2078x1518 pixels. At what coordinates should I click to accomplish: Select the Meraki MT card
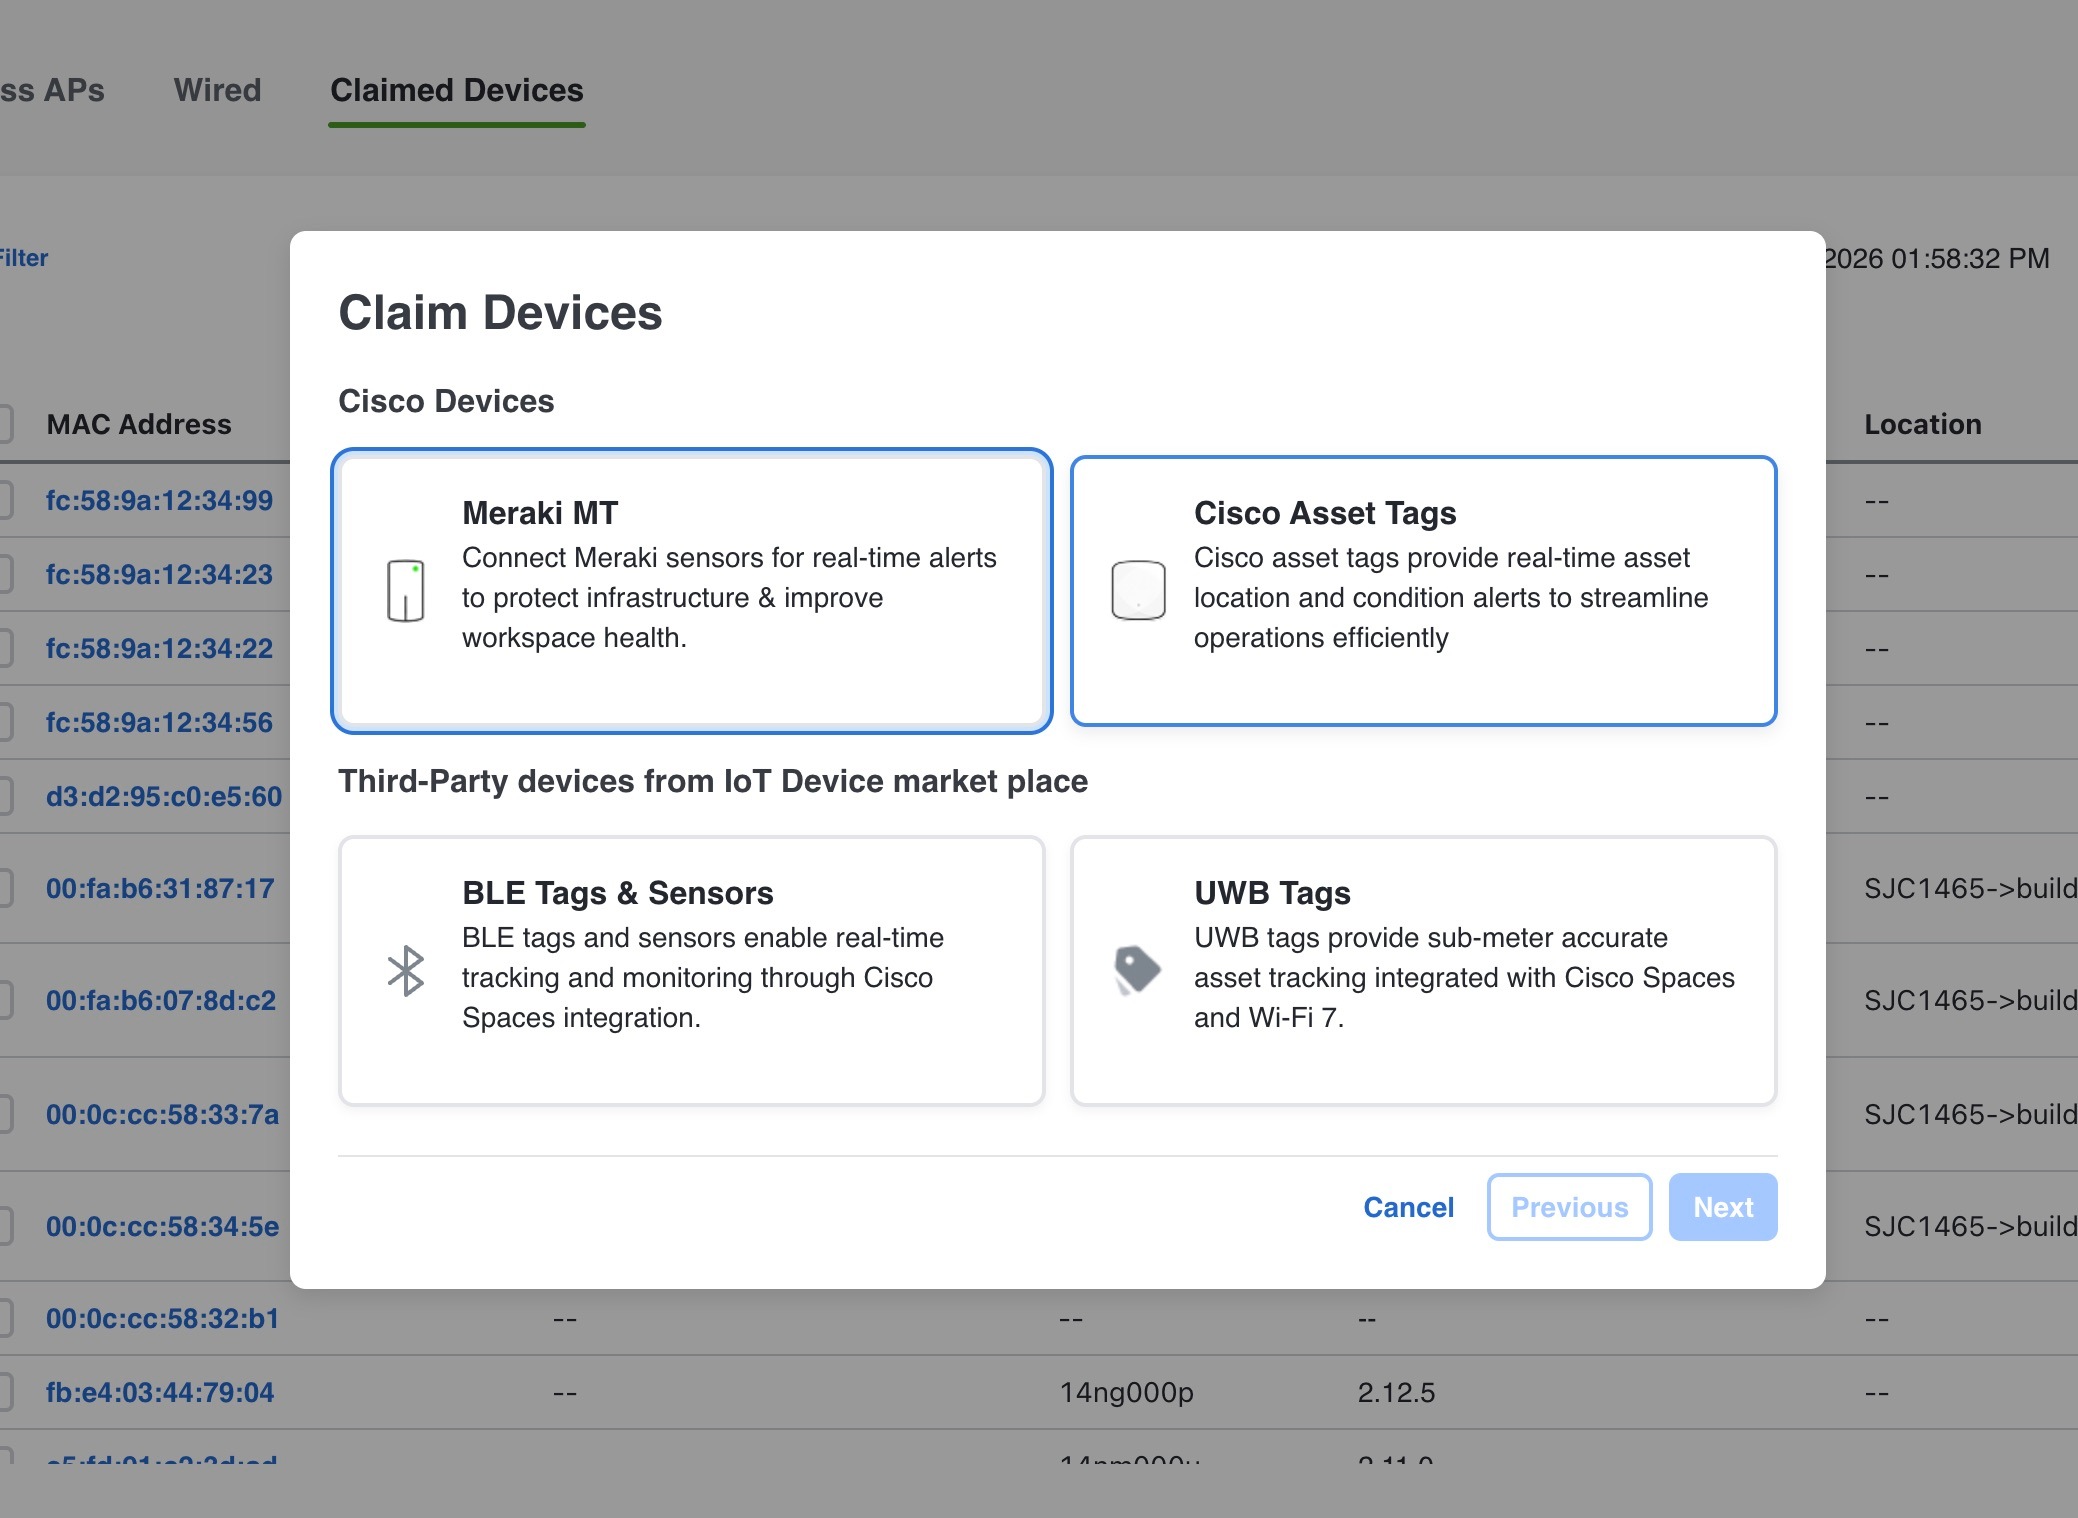(692, 591)
